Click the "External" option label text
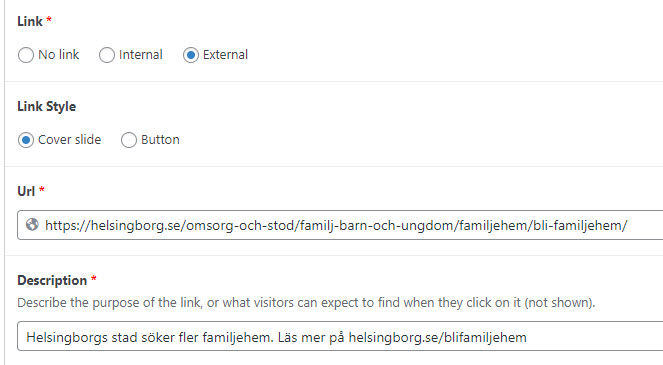663x365 pixels. [225, 55]
